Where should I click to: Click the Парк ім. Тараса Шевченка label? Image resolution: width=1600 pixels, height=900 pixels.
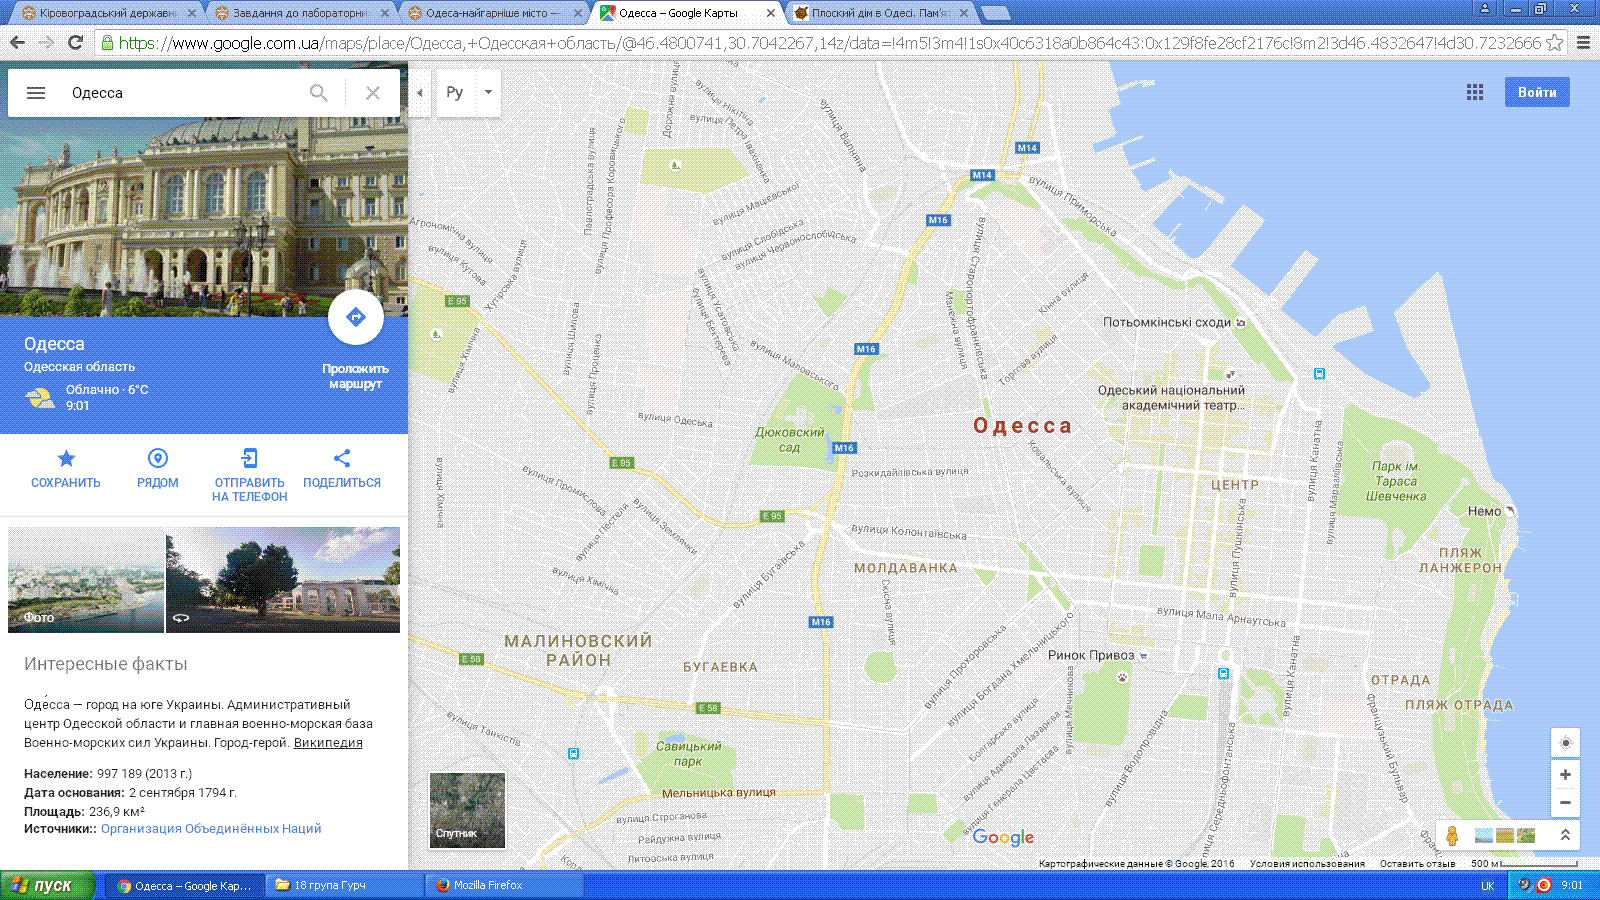pyautogui.click(x=1396, y=481)
